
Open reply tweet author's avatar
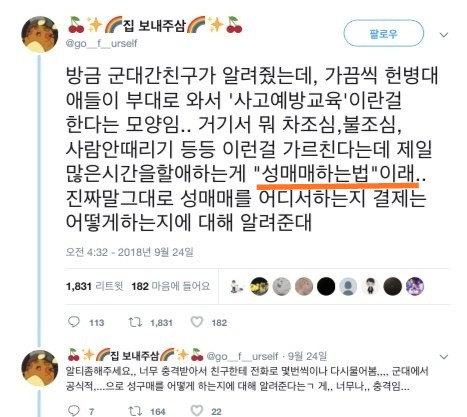click(40, 368)
